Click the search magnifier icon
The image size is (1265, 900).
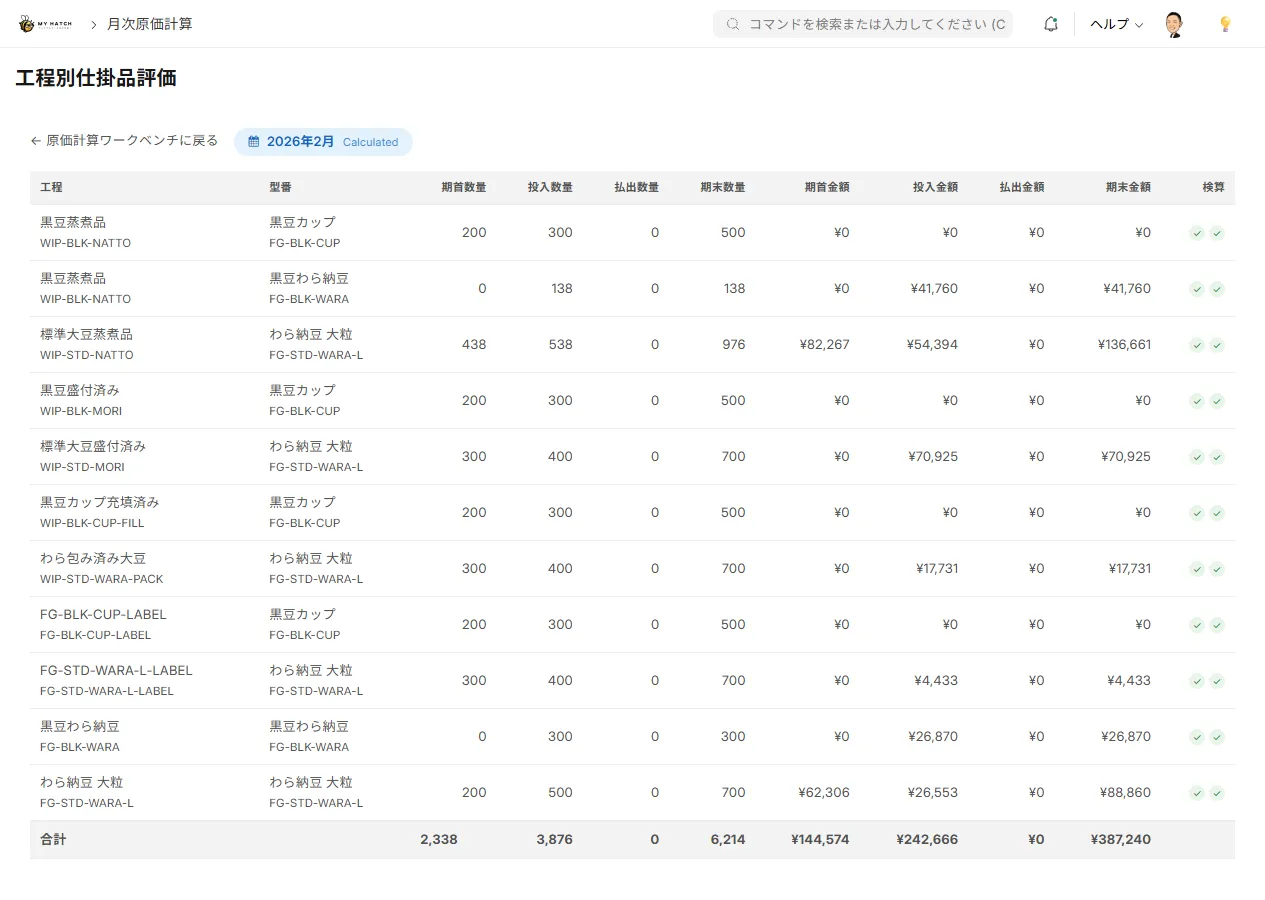point(733,24)
